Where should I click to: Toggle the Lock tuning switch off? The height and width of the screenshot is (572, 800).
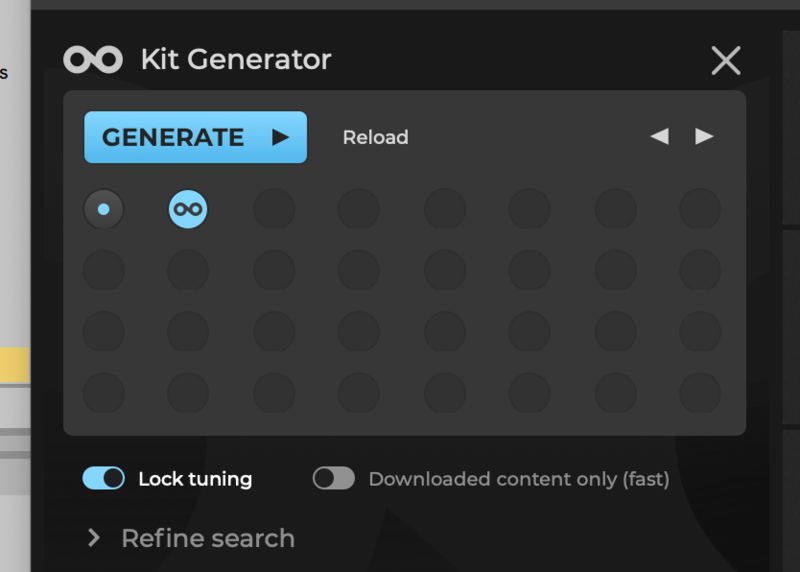click(x=104, y=479)
